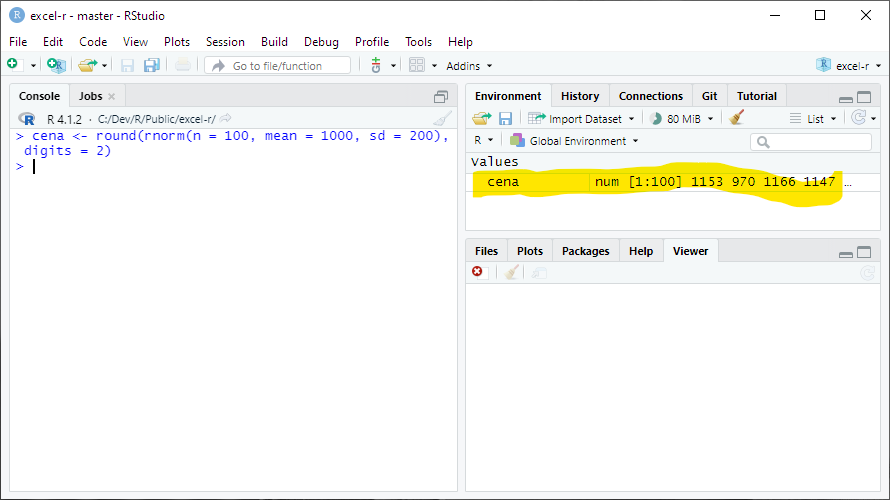Click the Refresh environment icon

click(x=858, y=117)
